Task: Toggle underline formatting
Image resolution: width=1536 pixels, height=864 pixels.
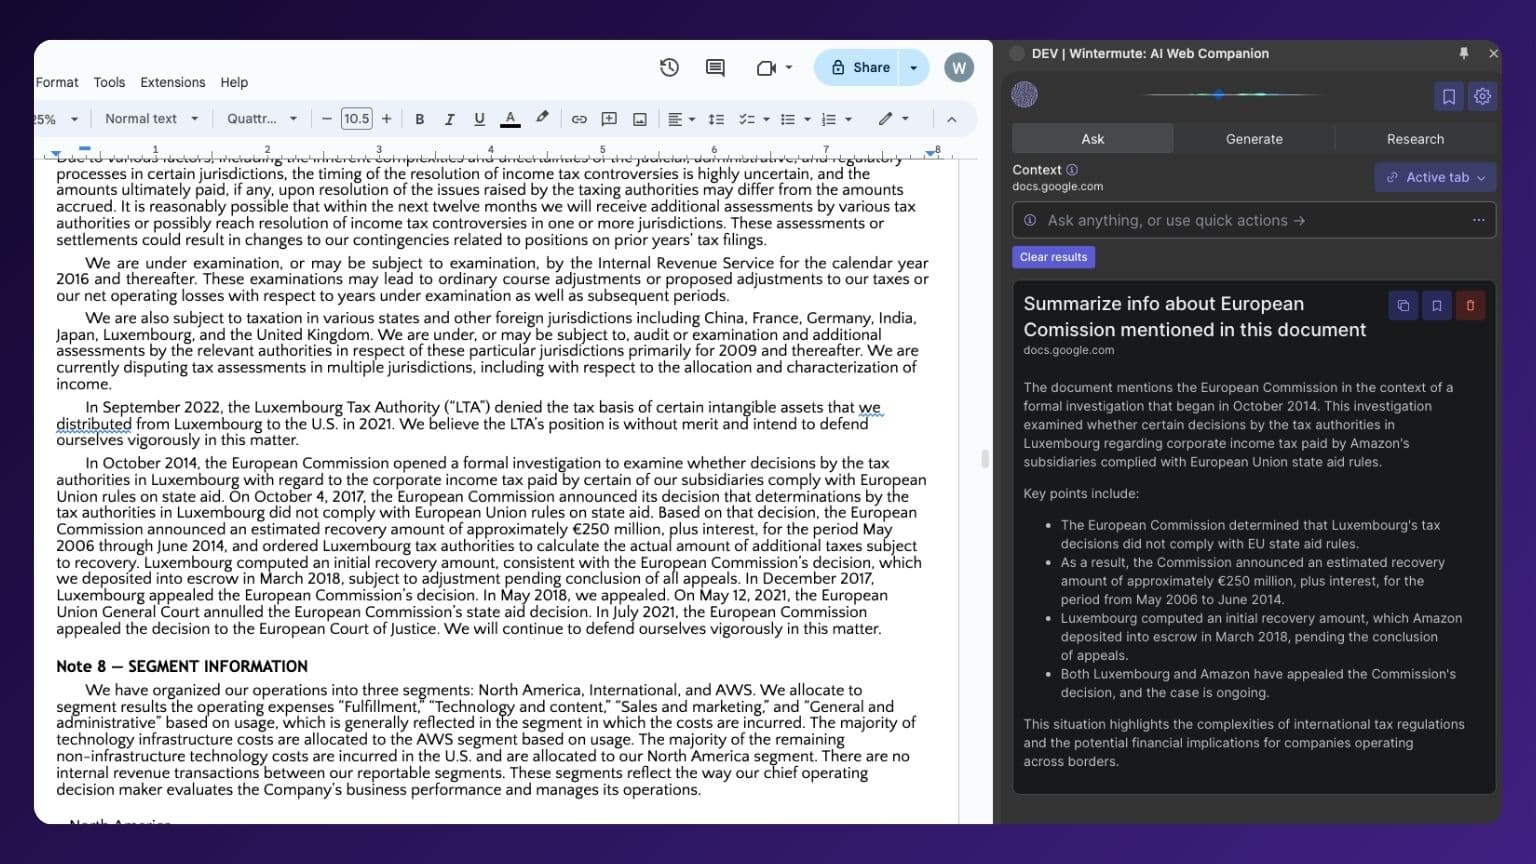Action: (479, 119)
